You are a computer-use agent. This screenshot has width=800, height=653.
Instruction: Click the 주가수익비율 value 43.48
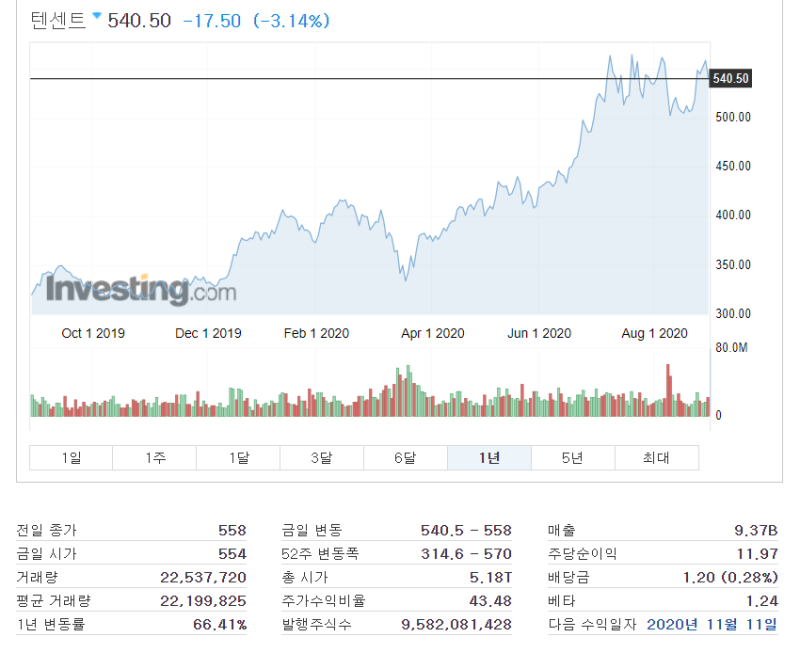coord(490,600)
